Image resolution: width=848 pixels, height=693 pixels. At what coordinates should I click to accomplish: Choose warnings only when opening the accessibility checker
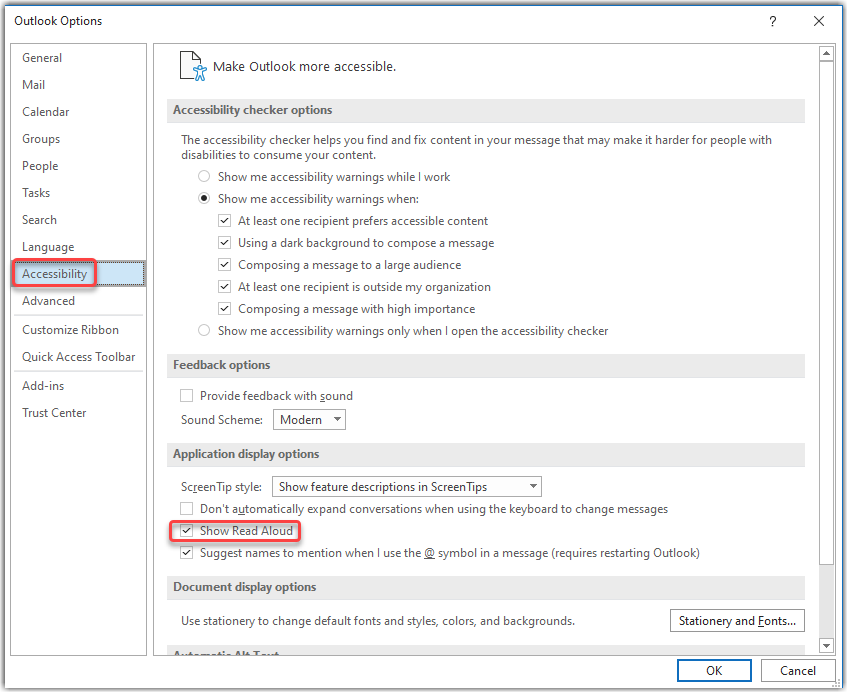[204, 331]
